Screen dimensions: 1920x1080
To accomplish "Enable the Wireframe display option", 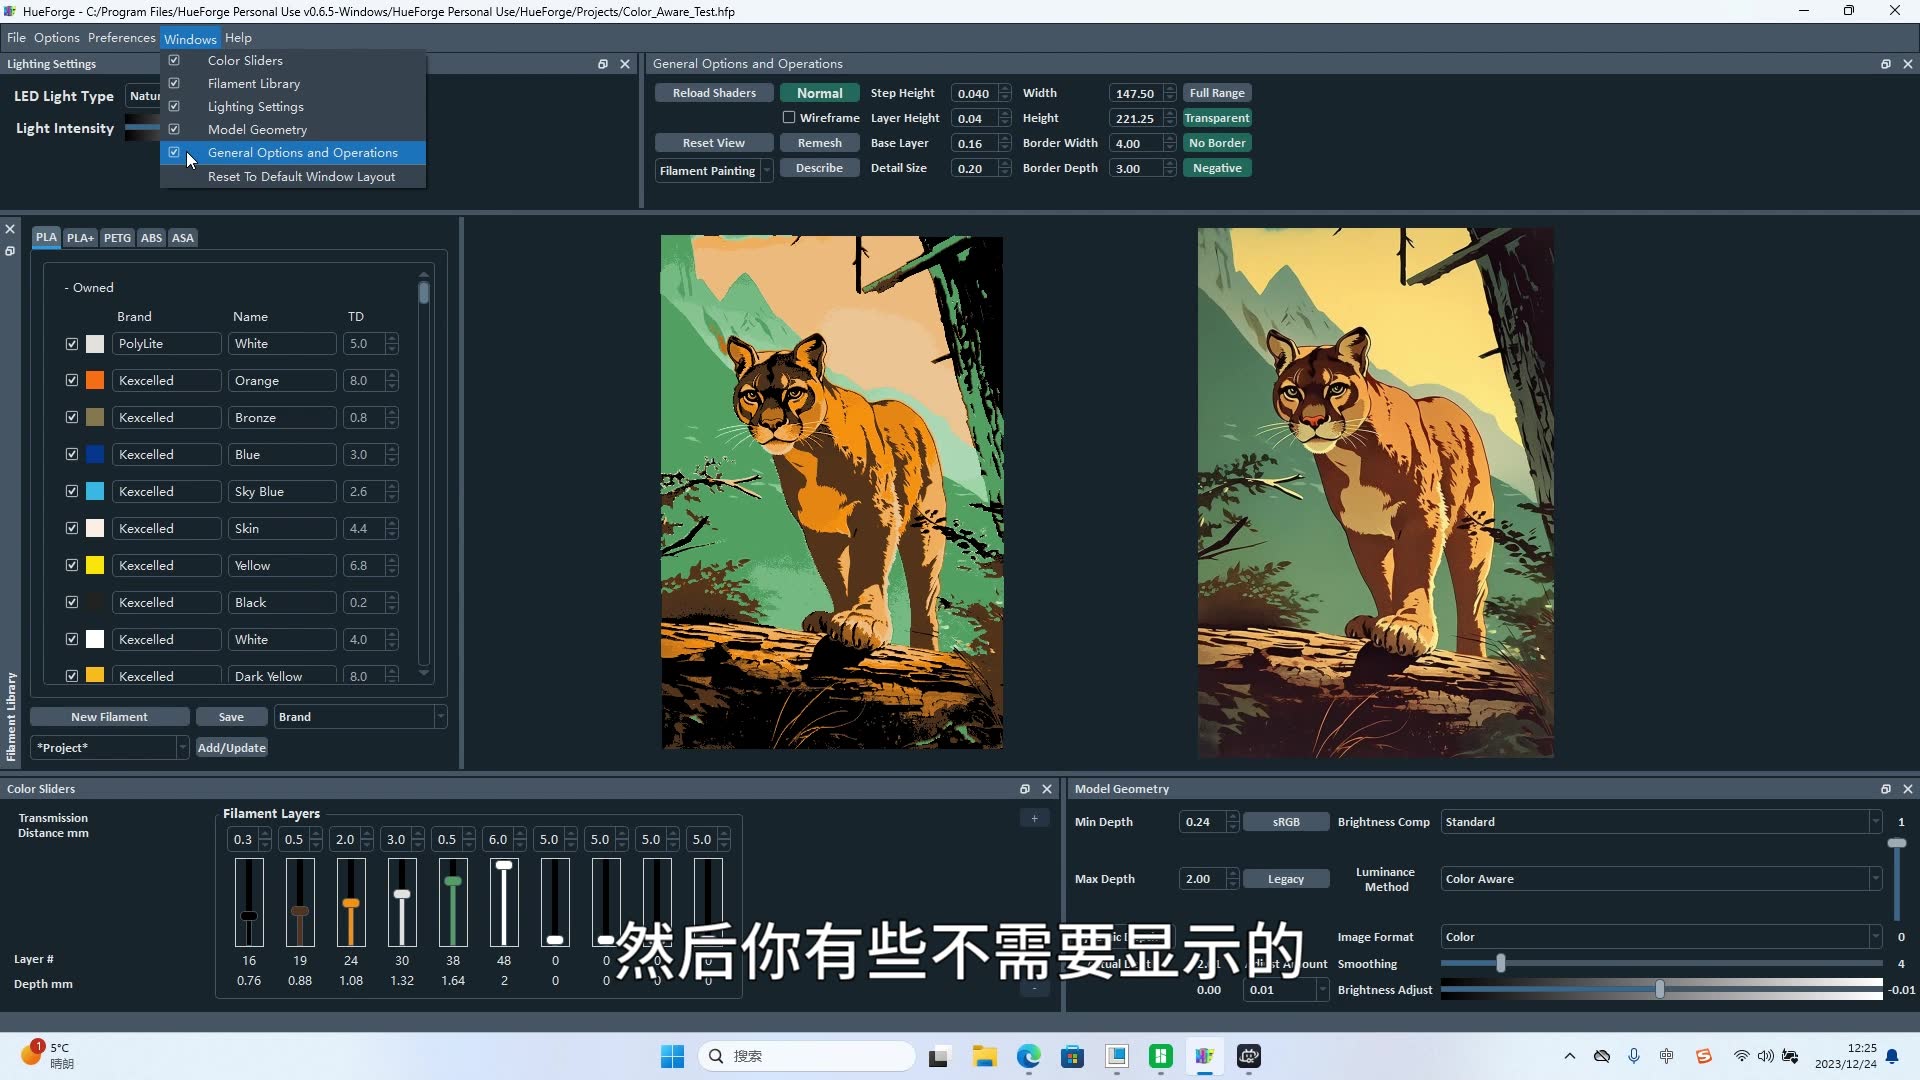I will pyautogui.click(x=788, y=117).
